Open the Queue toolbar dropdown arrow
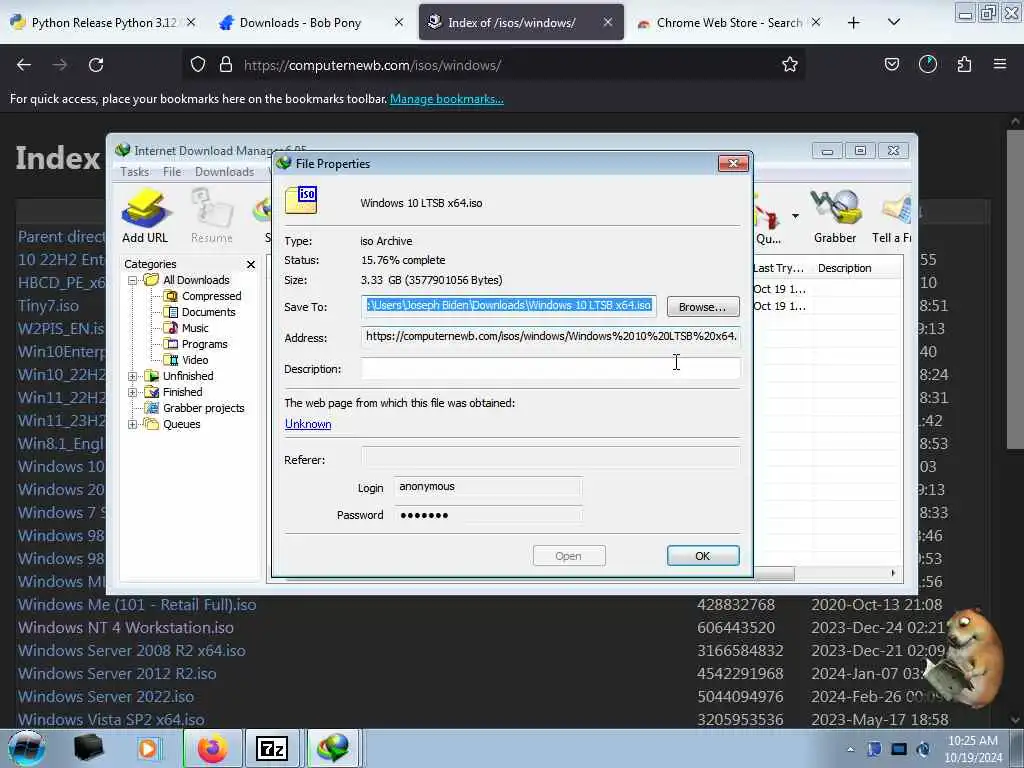 (x=795, y=216)
